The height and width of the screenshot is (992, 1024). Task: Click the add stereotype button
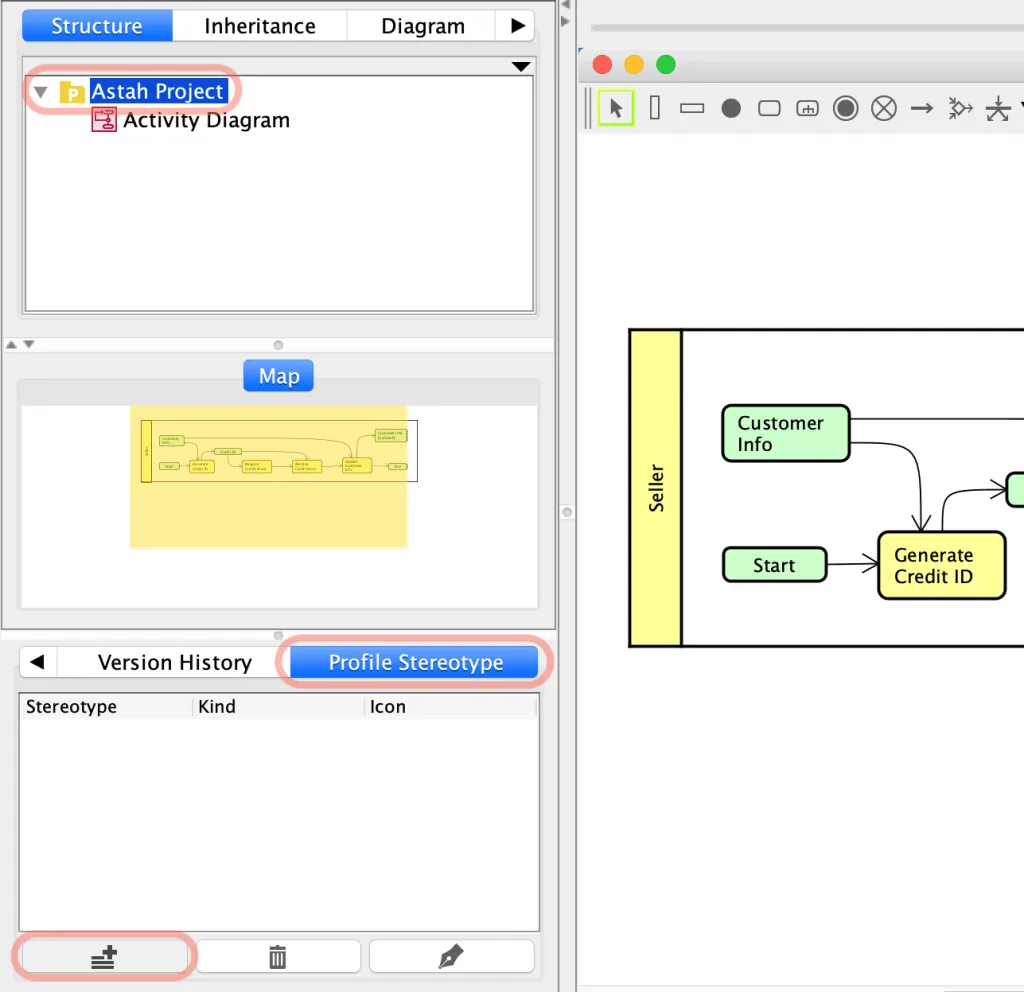(x=104, y=957)
